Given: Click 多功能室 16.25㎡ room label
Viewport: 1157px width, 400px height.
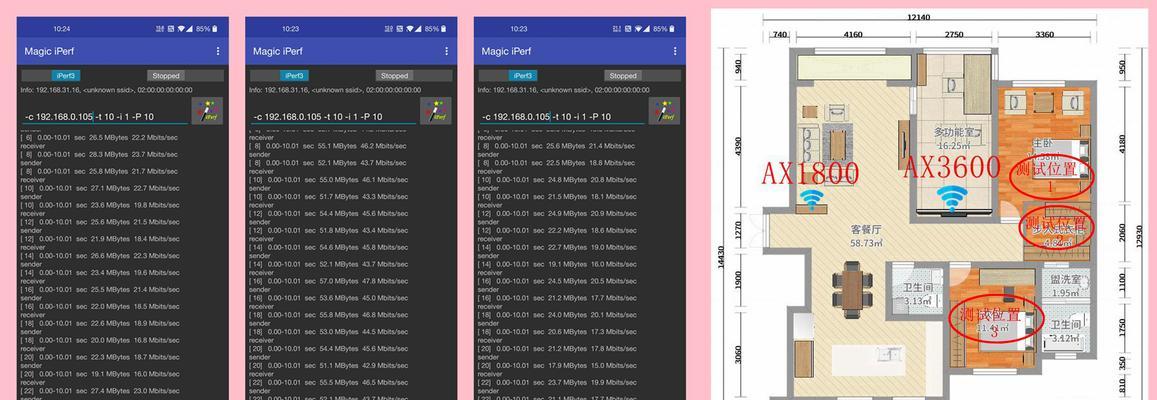Looking at the screenshot, I should coord(956,139).
